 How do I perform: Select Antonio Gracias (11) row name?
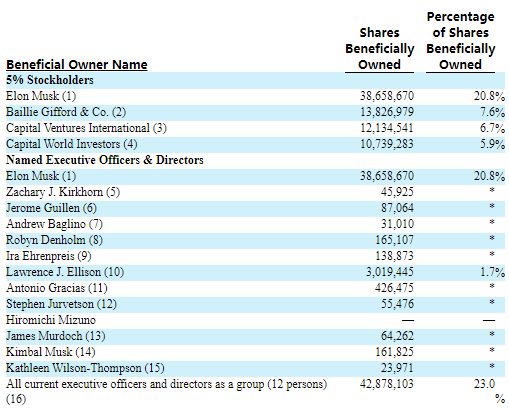click(x=57, y=288)
